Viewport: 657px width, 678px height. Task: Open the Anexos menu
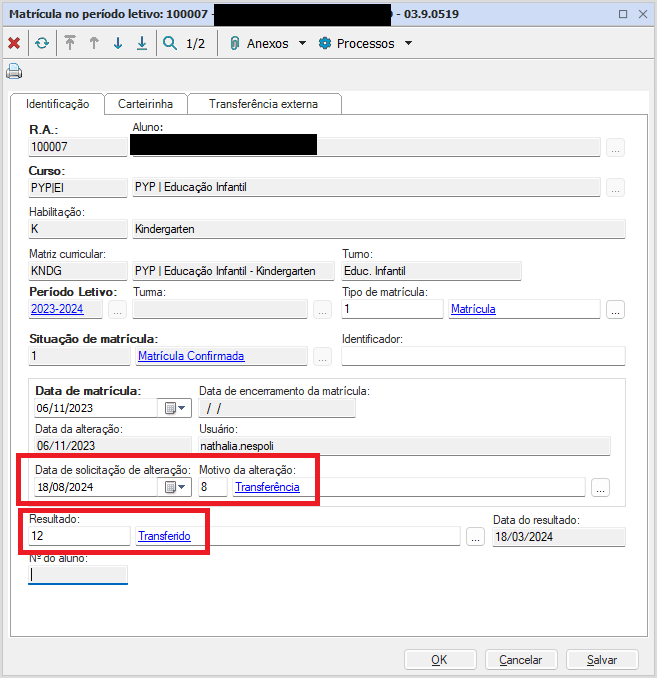267,44
